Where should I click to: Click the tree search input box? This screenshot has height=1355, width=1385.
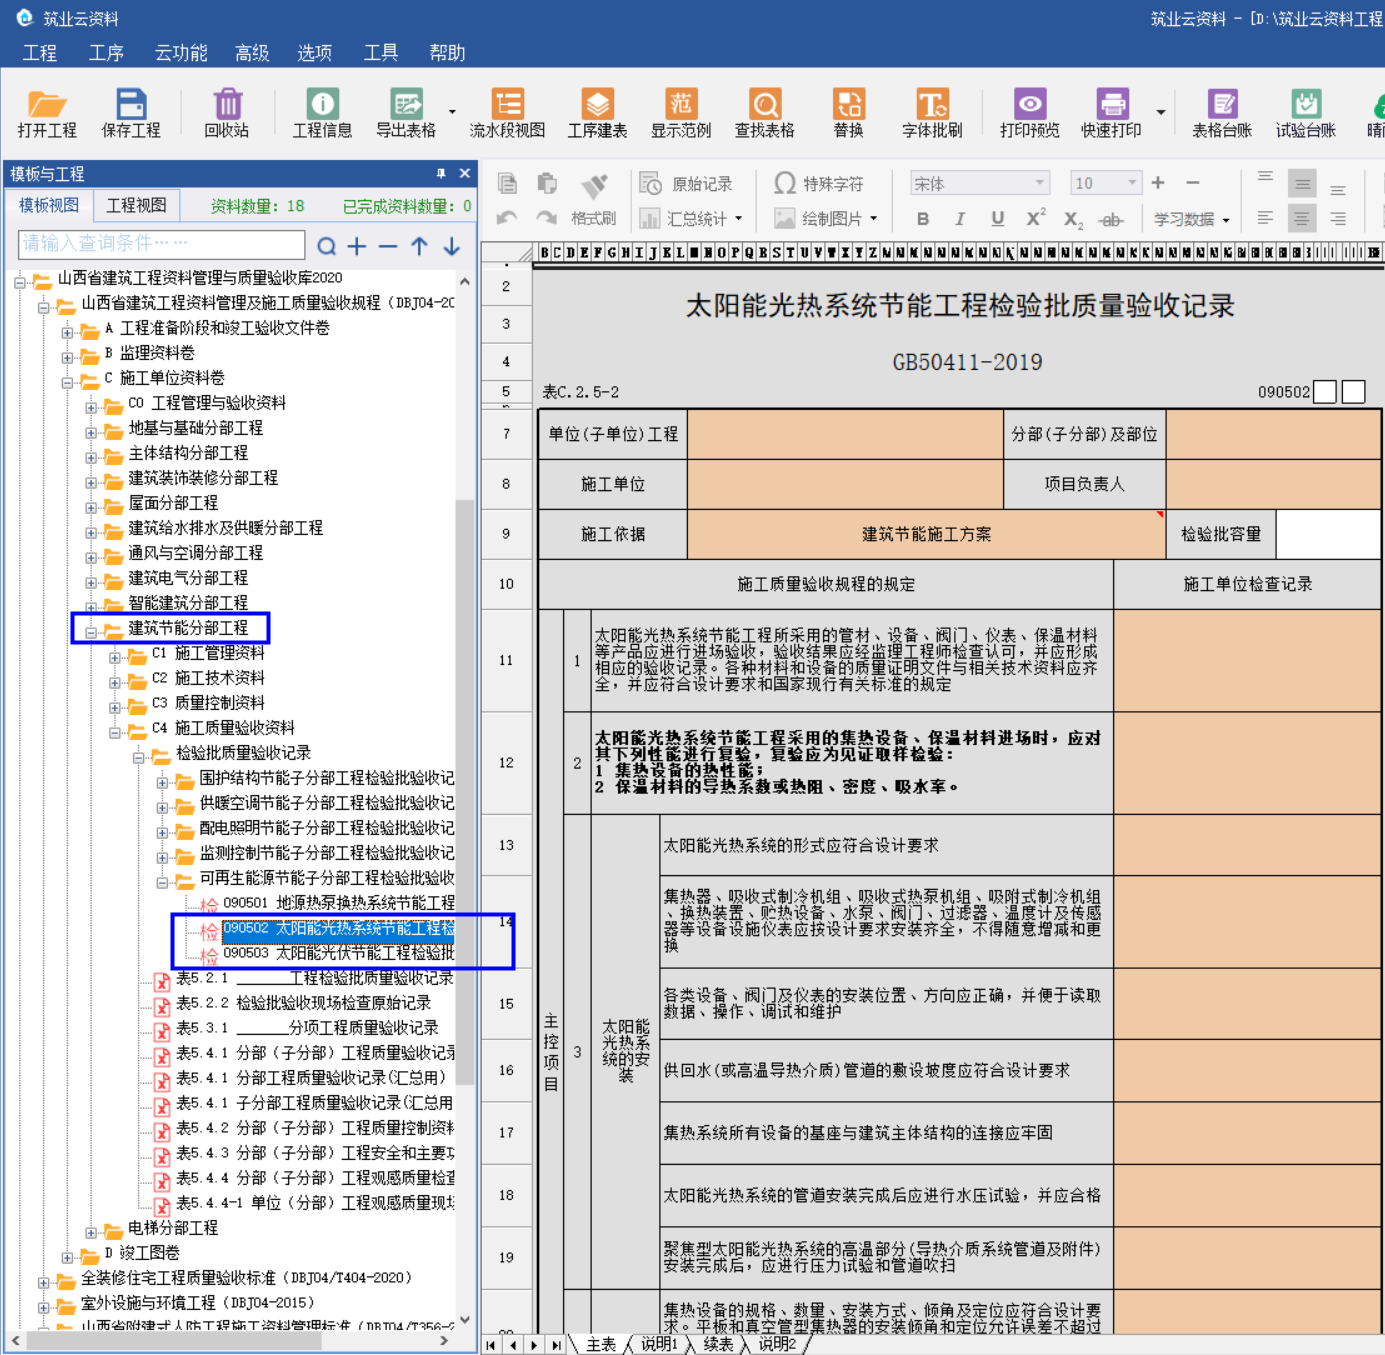point(161,244)
